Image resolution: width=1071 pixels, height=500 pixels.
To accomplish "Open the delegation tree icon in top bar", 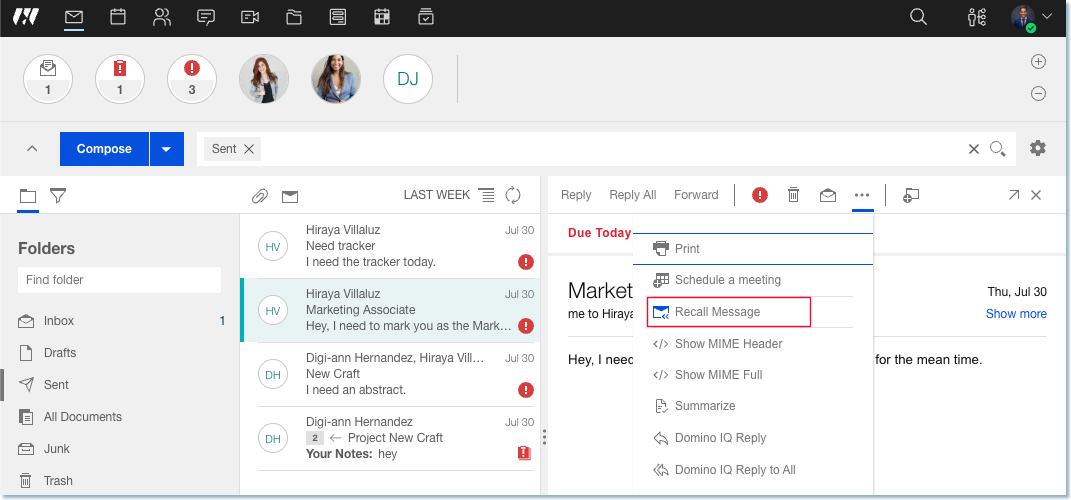I will pyautogui.click(x=977, y=16).
